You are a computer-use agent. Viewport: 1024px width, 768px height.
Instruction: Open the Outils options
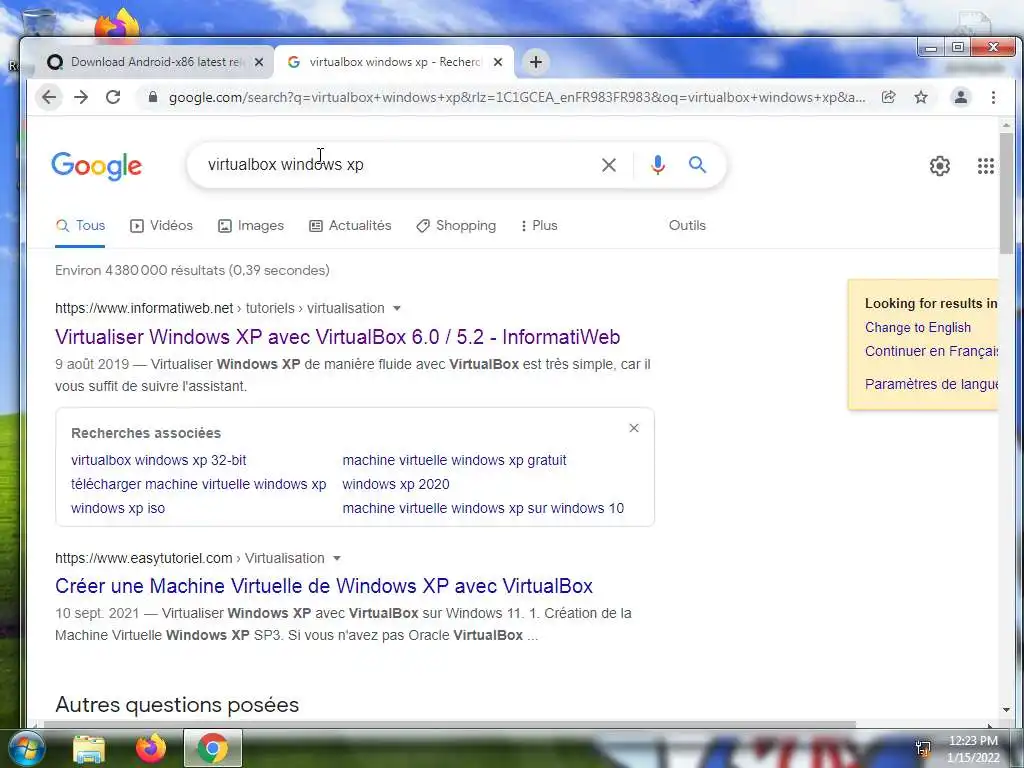(x=687, y=225)
